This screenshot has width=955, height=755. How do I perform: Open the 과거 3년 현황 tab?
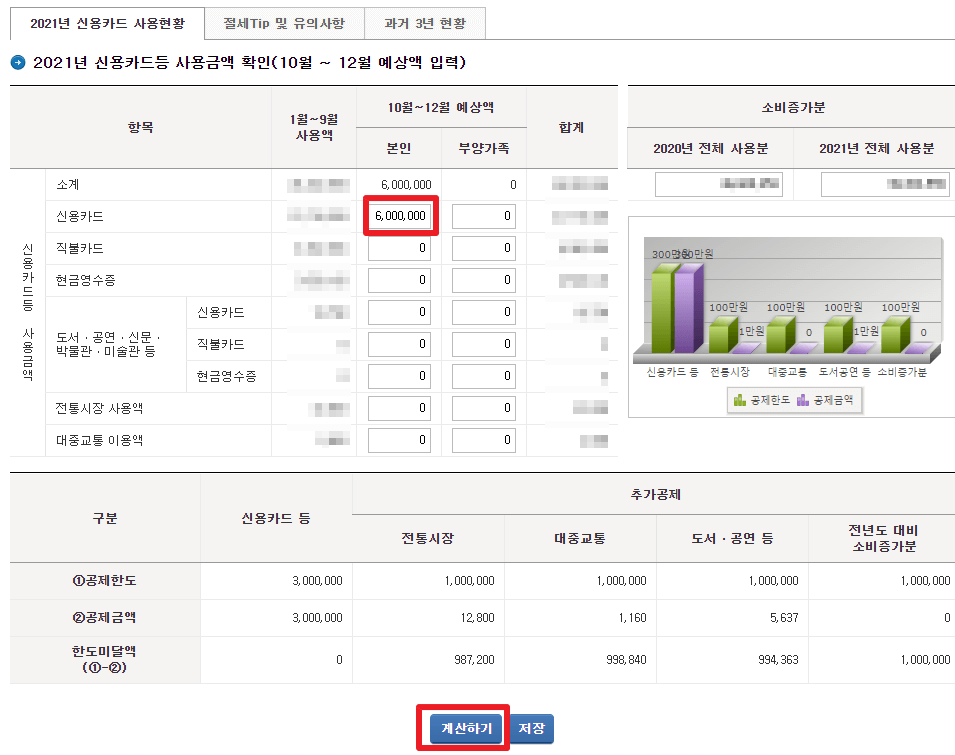click(x=425, y=22)
